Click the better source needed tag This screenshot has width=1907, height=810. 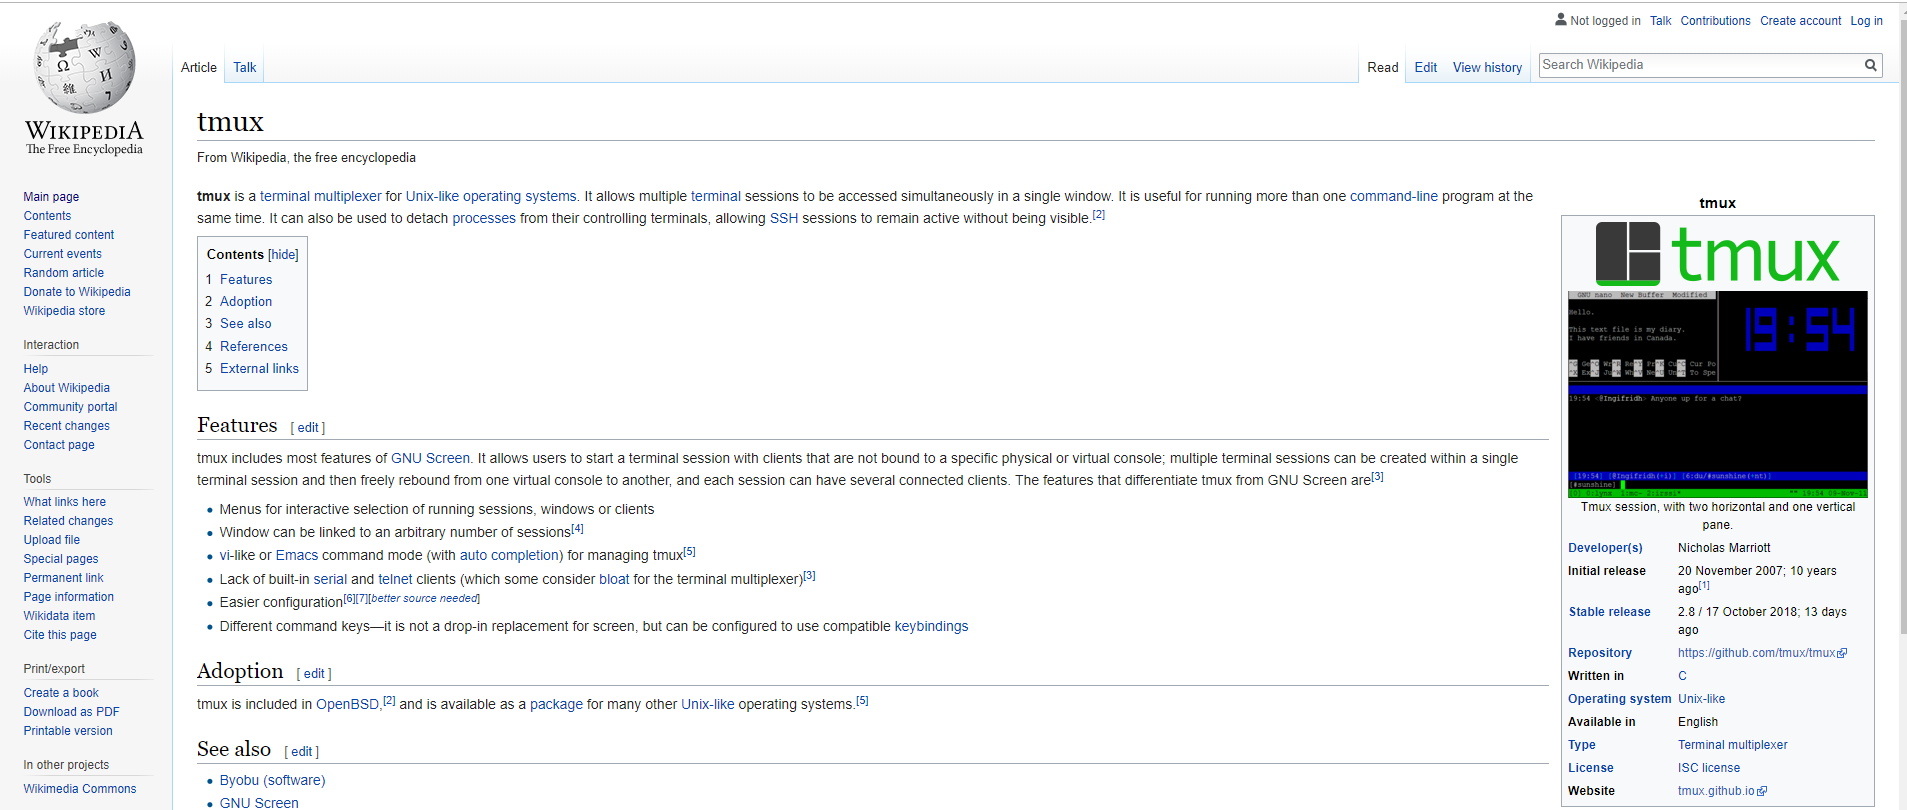(424, 599)
